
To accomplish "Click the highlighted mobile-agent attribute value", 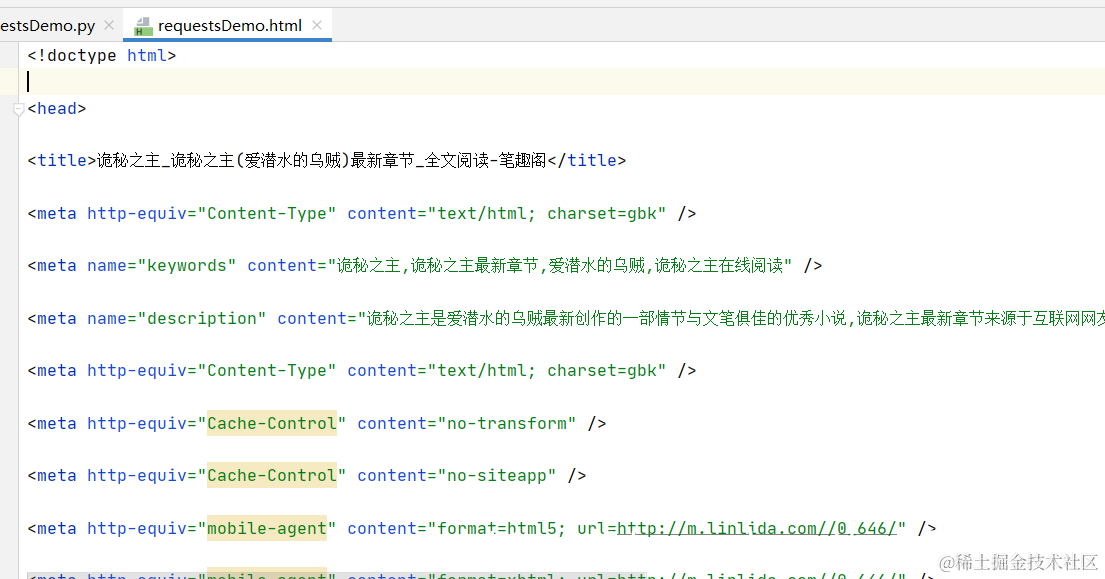I will 267,528.
